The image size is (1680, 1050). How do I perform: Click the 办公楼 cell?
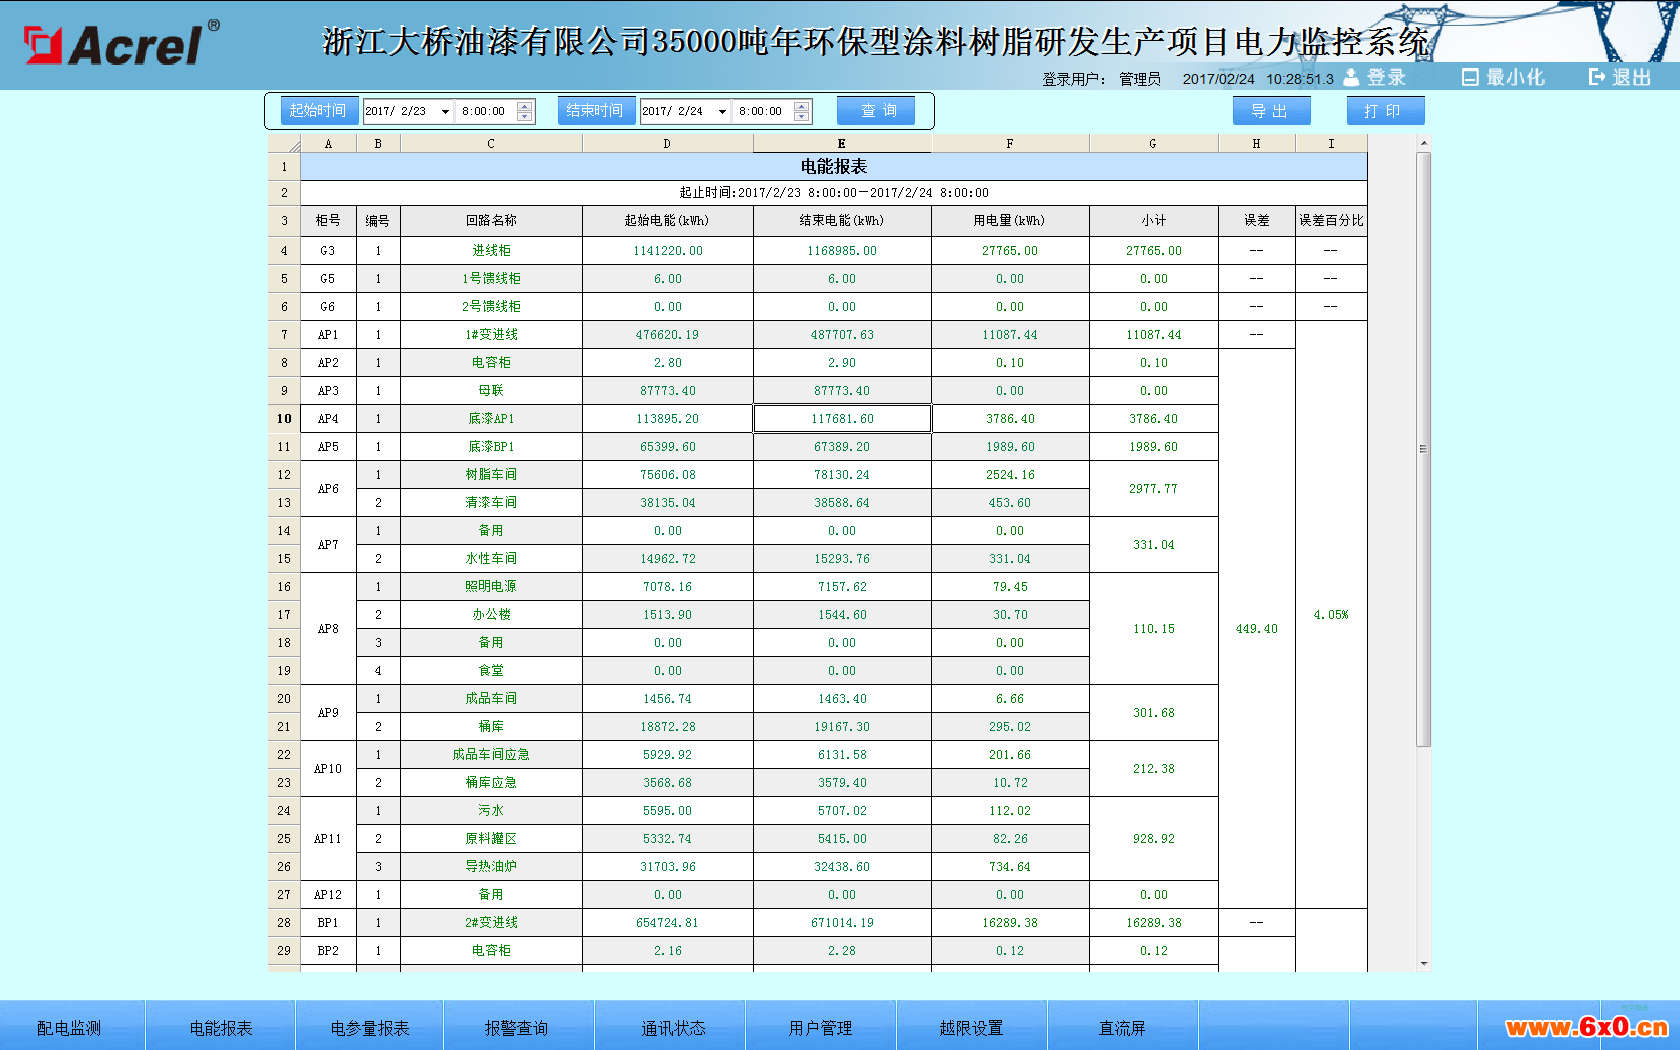(x=491, y=615)
